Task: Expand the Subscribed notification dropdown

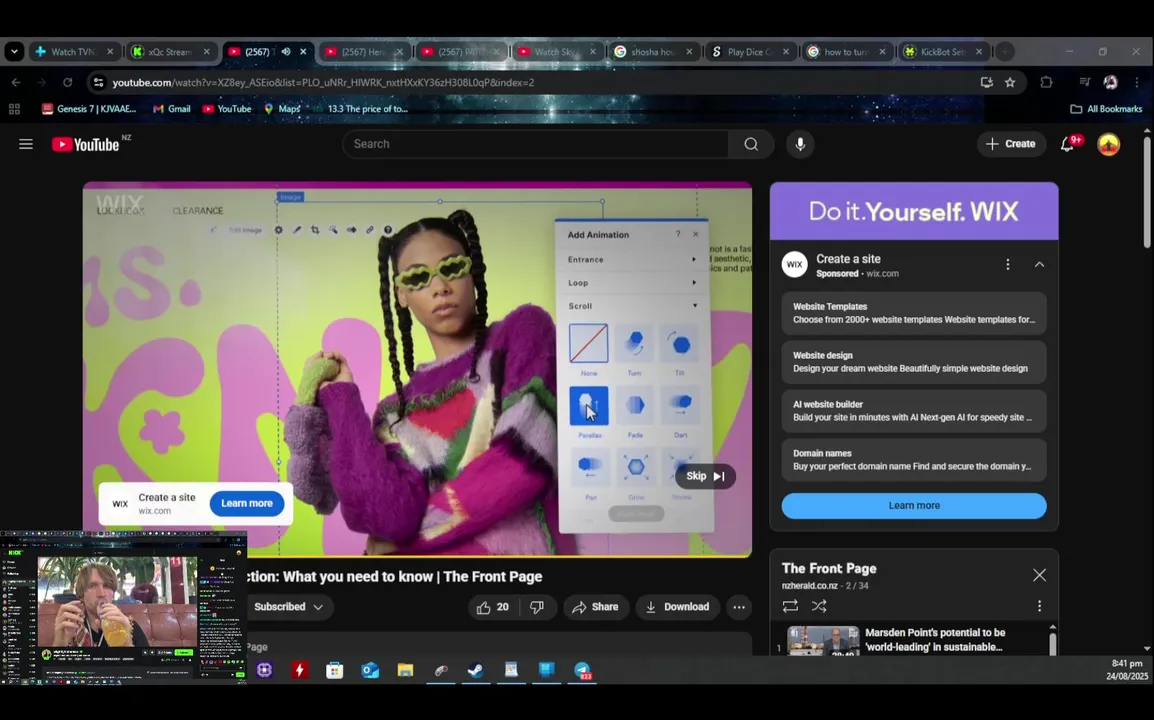Action: point(288,607)
